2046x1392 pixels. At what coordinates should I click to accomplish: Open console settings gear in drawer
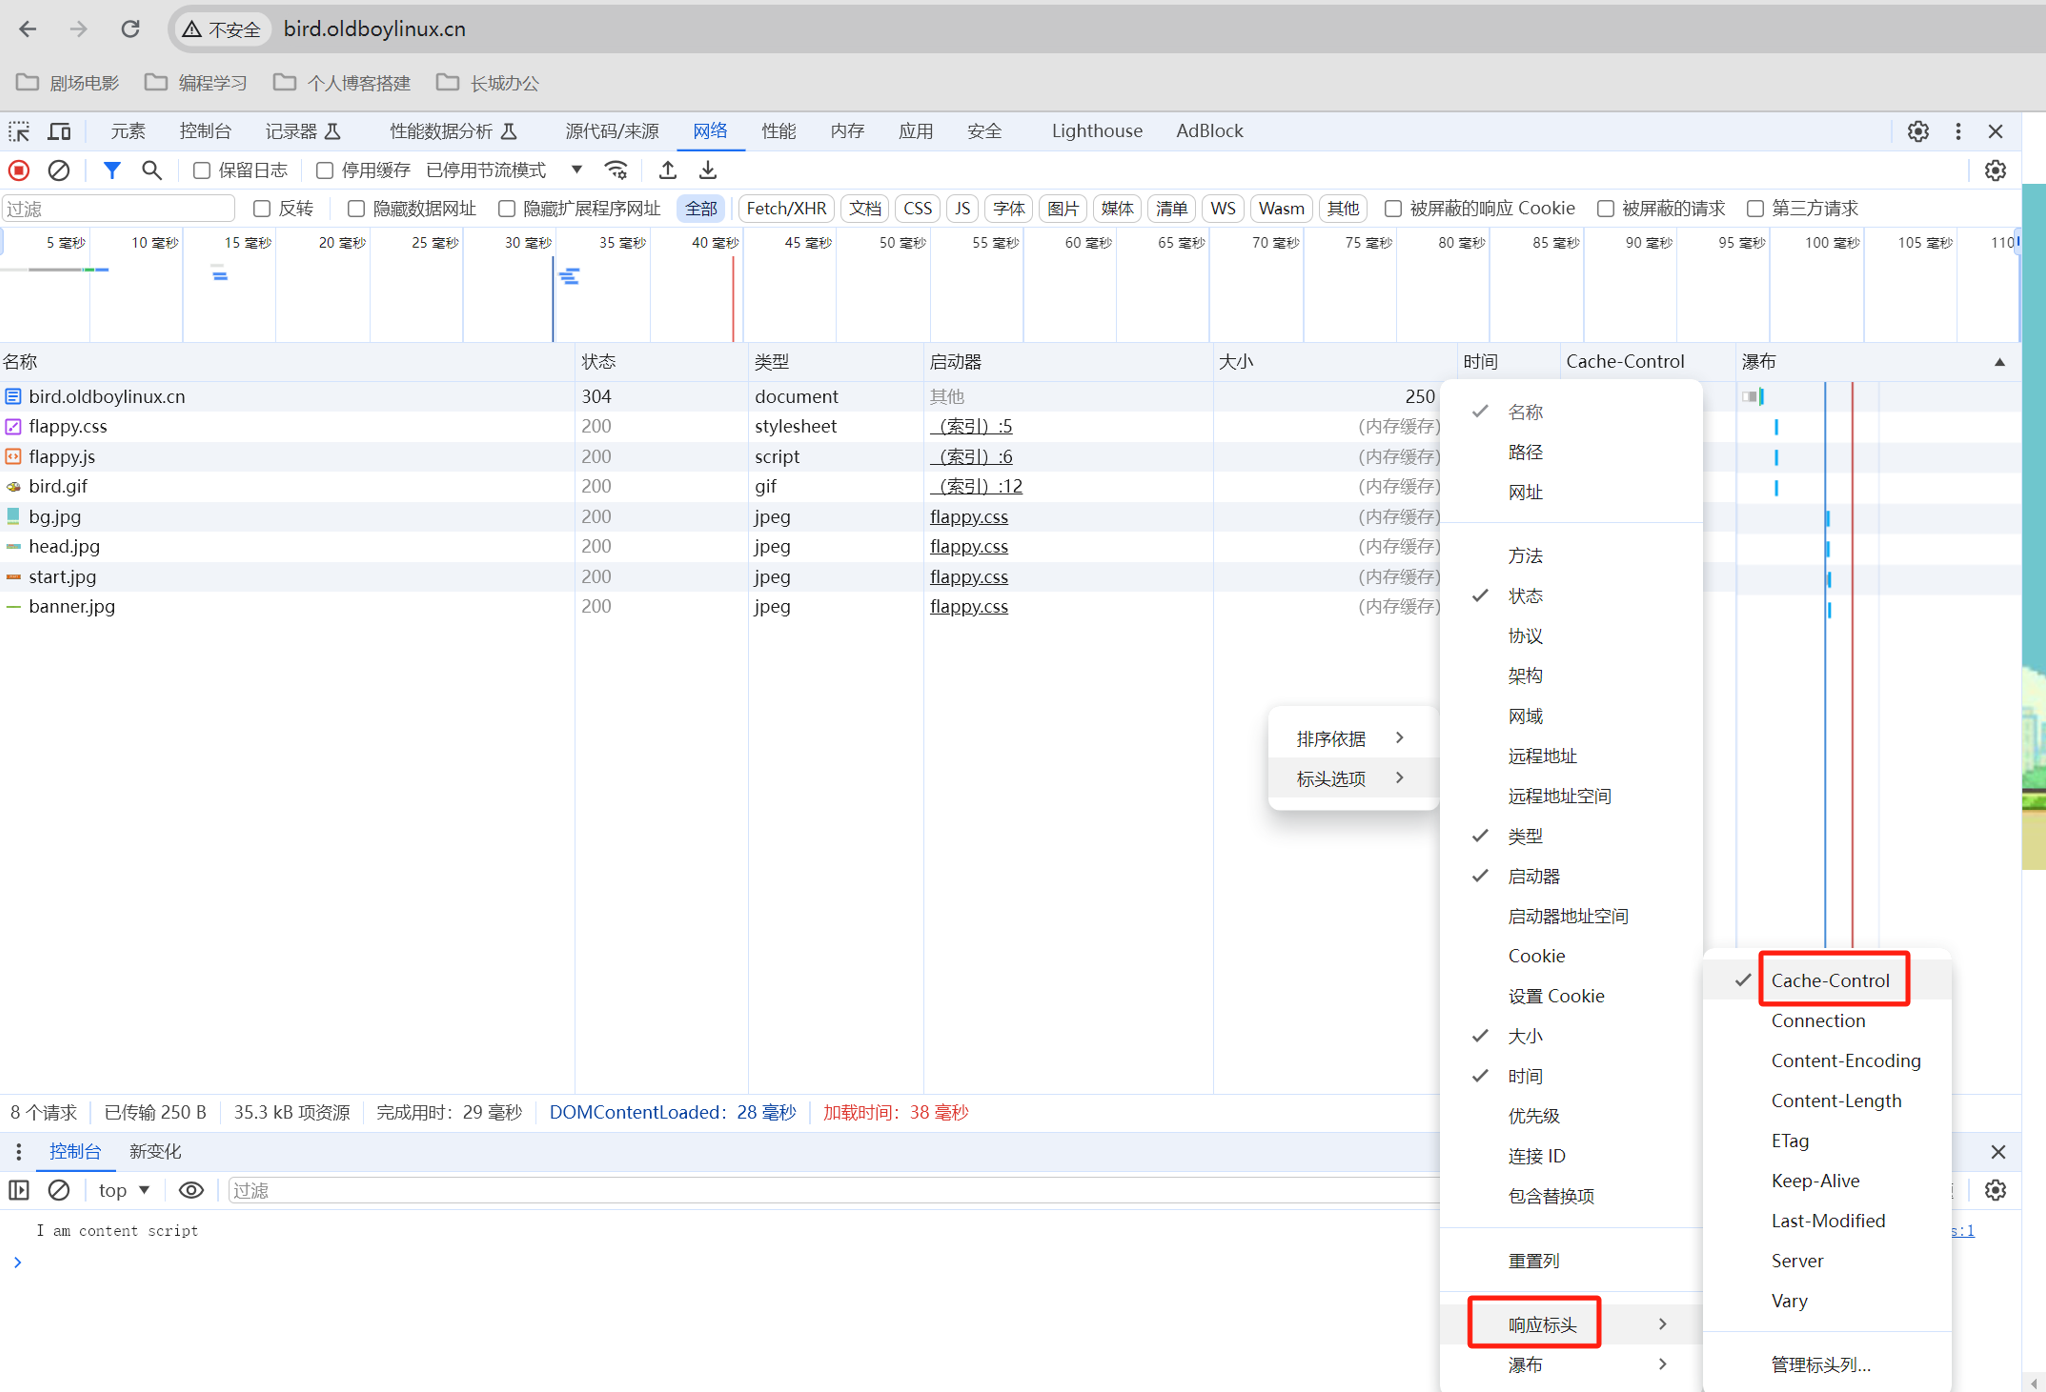pyautogui.click(x=1995, y=1190)
